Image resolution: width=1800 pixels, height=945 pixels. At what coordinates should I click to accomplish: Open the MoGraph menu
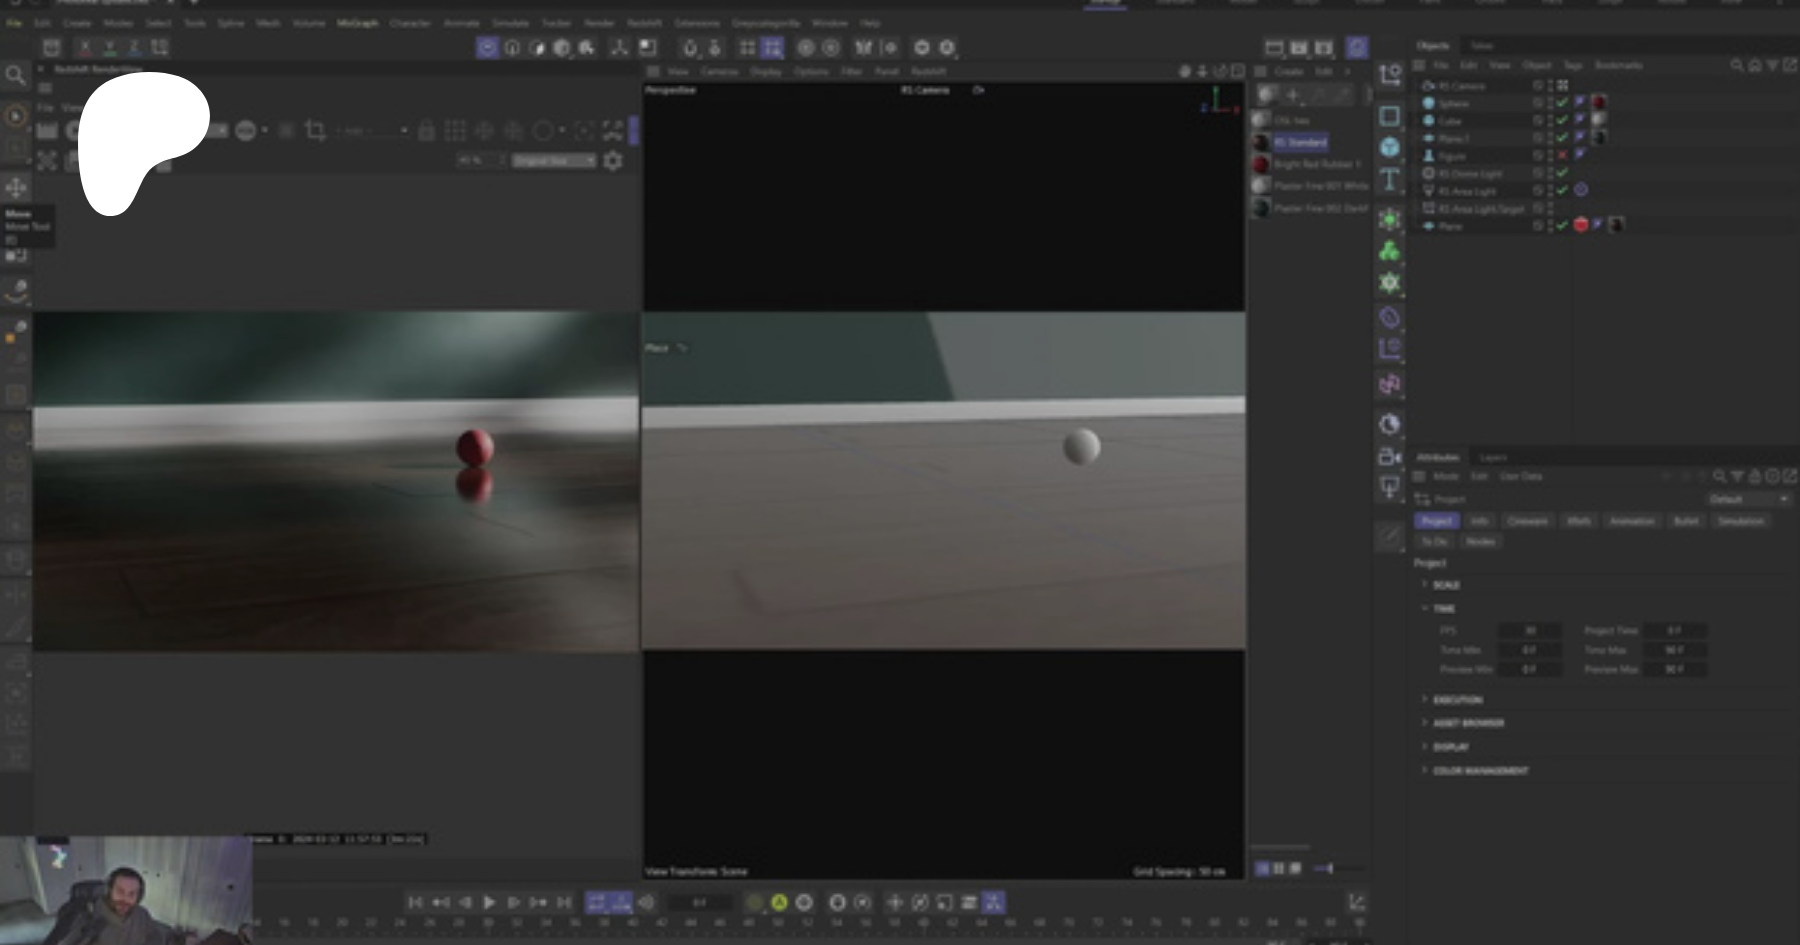(357, 23)
